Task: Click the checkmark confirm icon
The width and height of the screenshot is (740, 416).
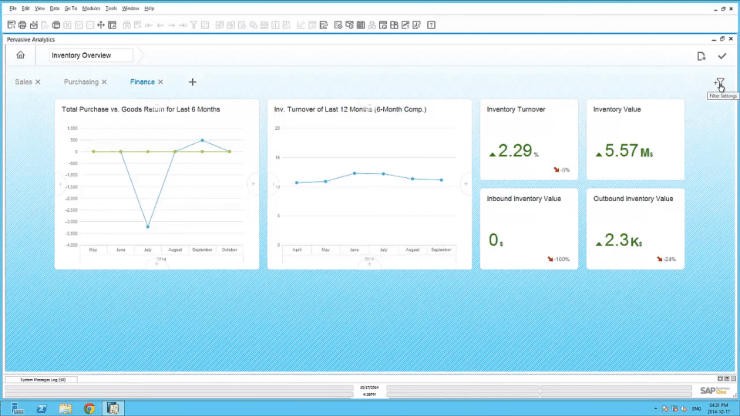Action: coord(722,56)
